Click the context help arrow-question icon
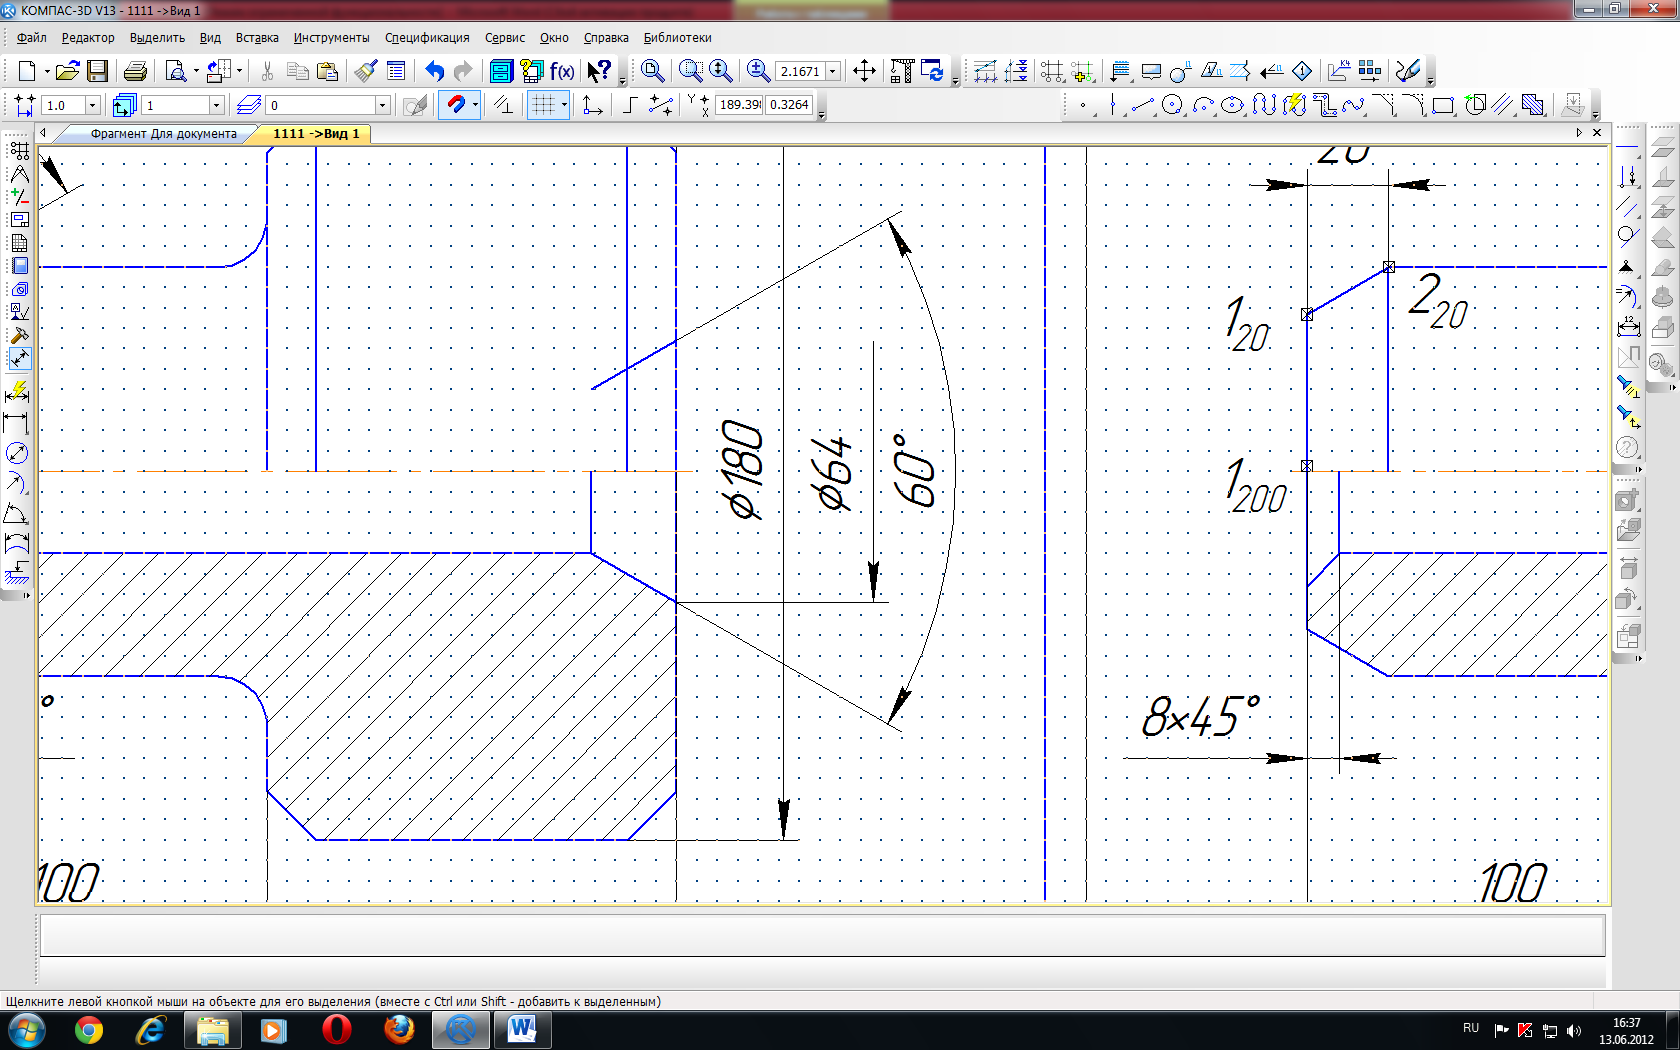This screenshot has width=1680, height=1050. pos(599,71)
